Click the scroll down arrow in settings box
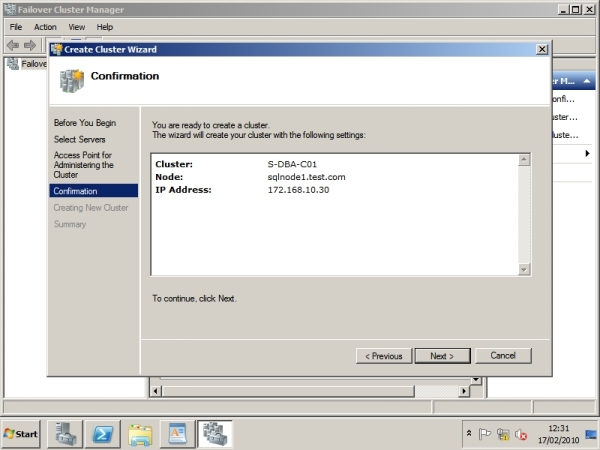 [x=524, y=269]
